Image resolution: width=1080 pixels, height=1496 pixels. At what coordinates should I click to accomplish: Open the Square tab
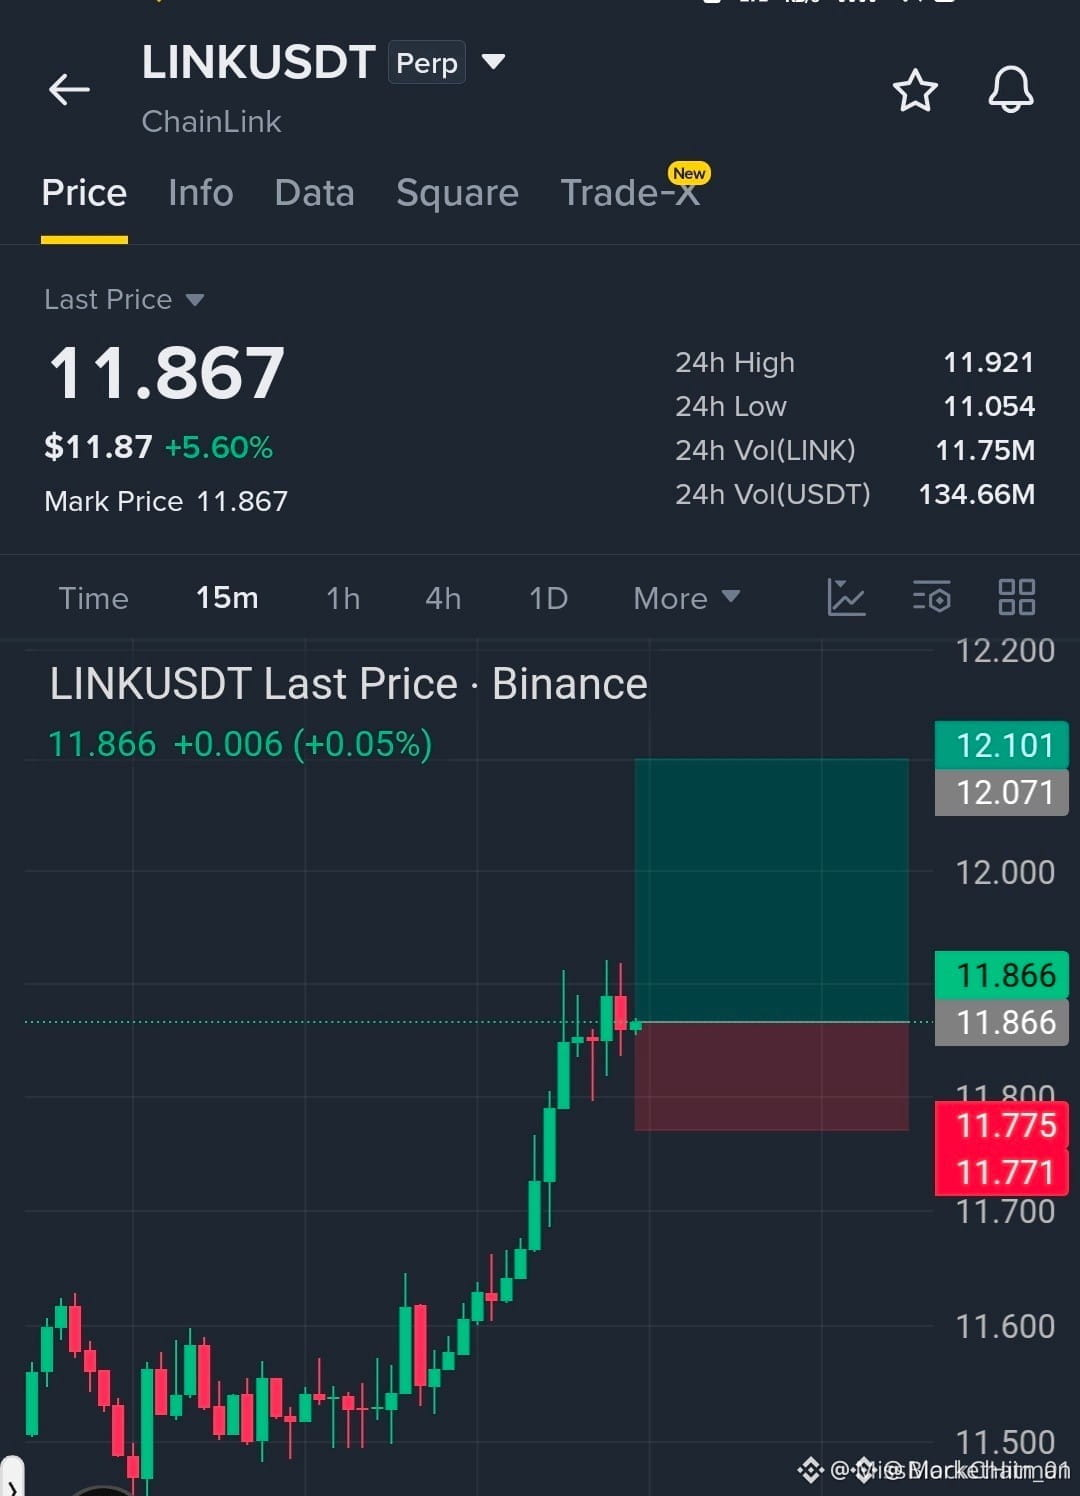pyautogui.click(x=457, y=192)
